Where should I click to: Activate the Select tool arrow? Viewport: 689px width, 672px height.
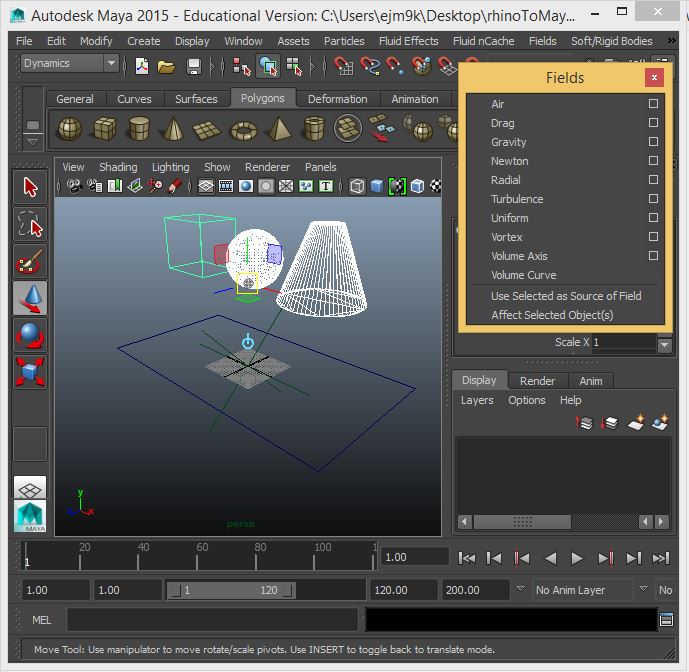(x=30, y=187)
